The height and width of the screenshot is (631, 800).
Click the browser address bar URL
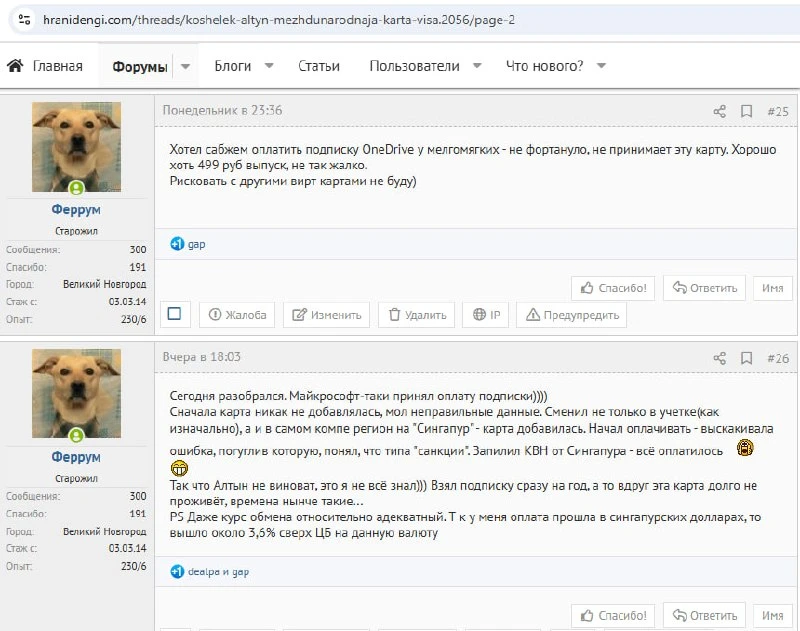[279, 20]
